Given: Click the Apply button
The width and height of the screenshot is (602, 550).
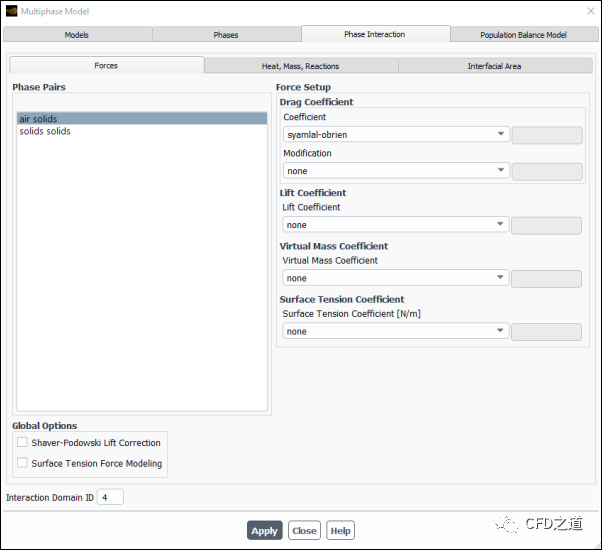Looking at the screenshot, I should click(265, 530).
